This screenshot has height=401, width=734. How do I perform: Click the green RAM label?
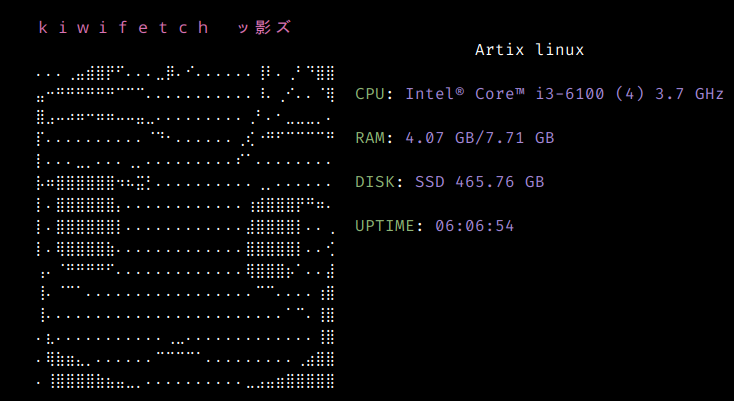(x=370, y=138)
